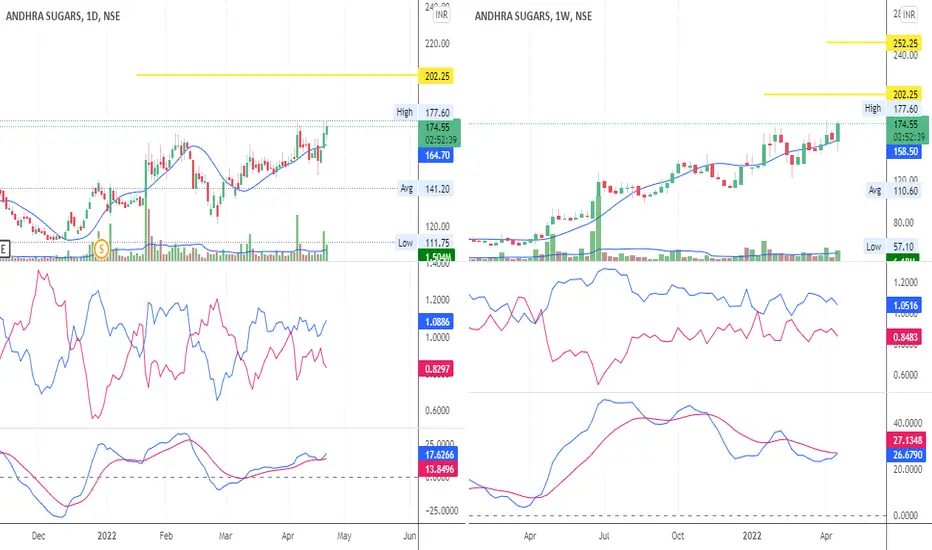Click the blue 17.6266 oscillator value

click(439, 455)
